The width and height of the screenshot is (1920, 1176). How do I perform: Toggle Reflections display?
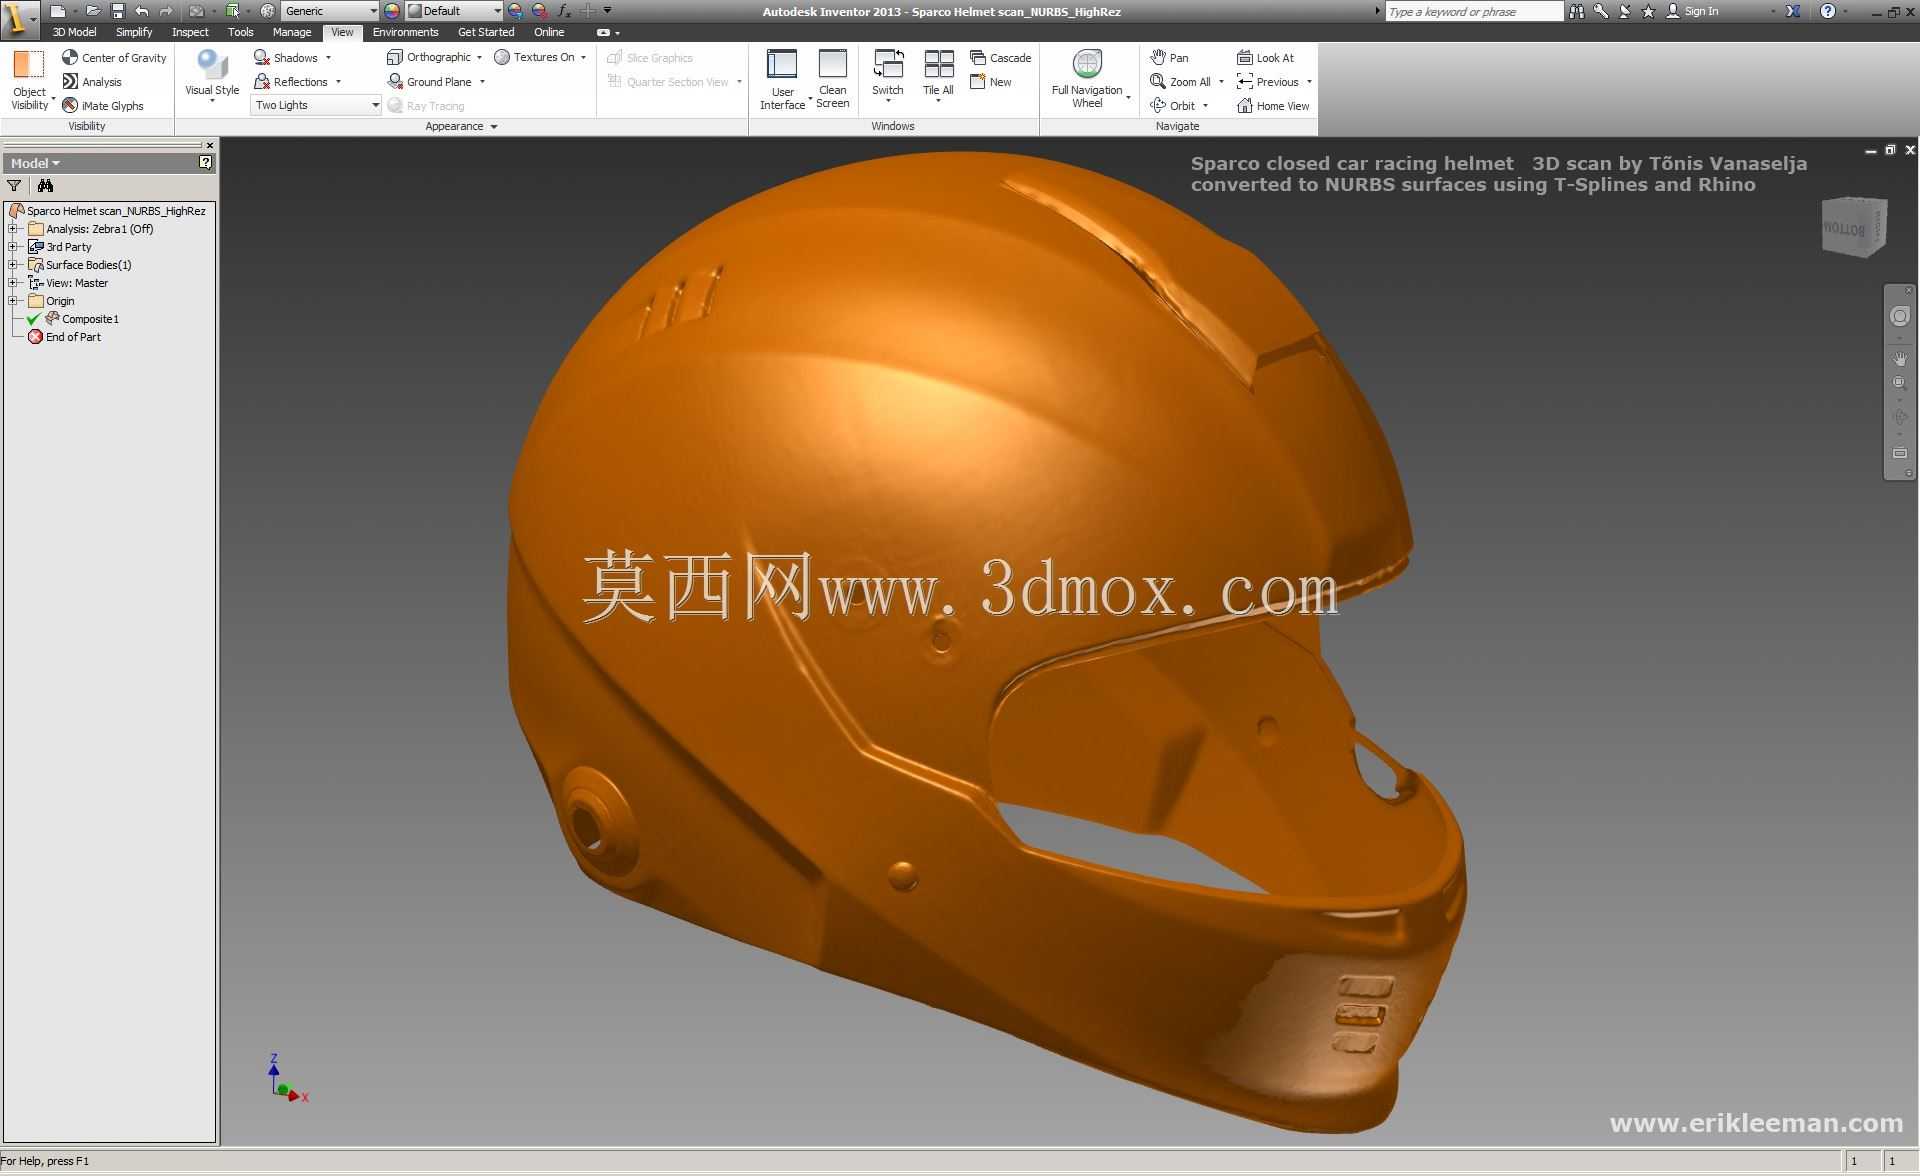tap(291, 82)
